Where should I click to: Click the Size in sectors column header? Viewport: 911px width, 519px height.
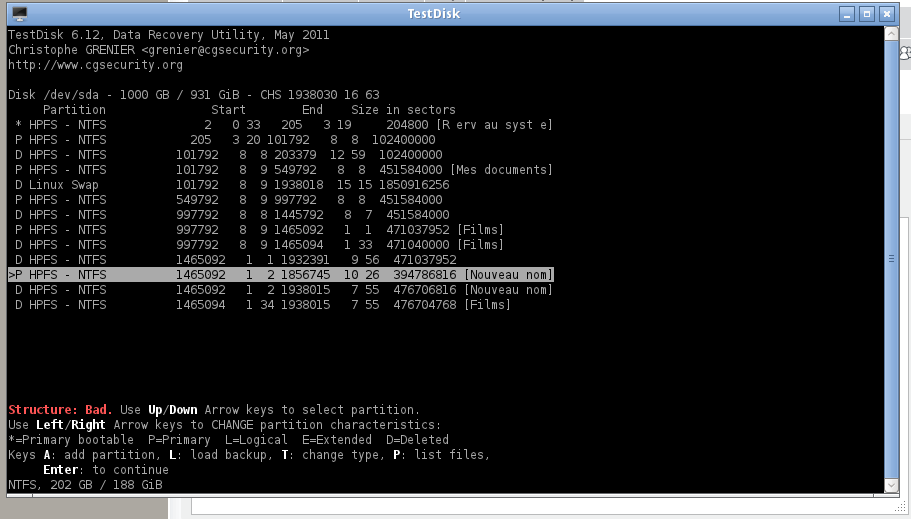tap(403, 110)
